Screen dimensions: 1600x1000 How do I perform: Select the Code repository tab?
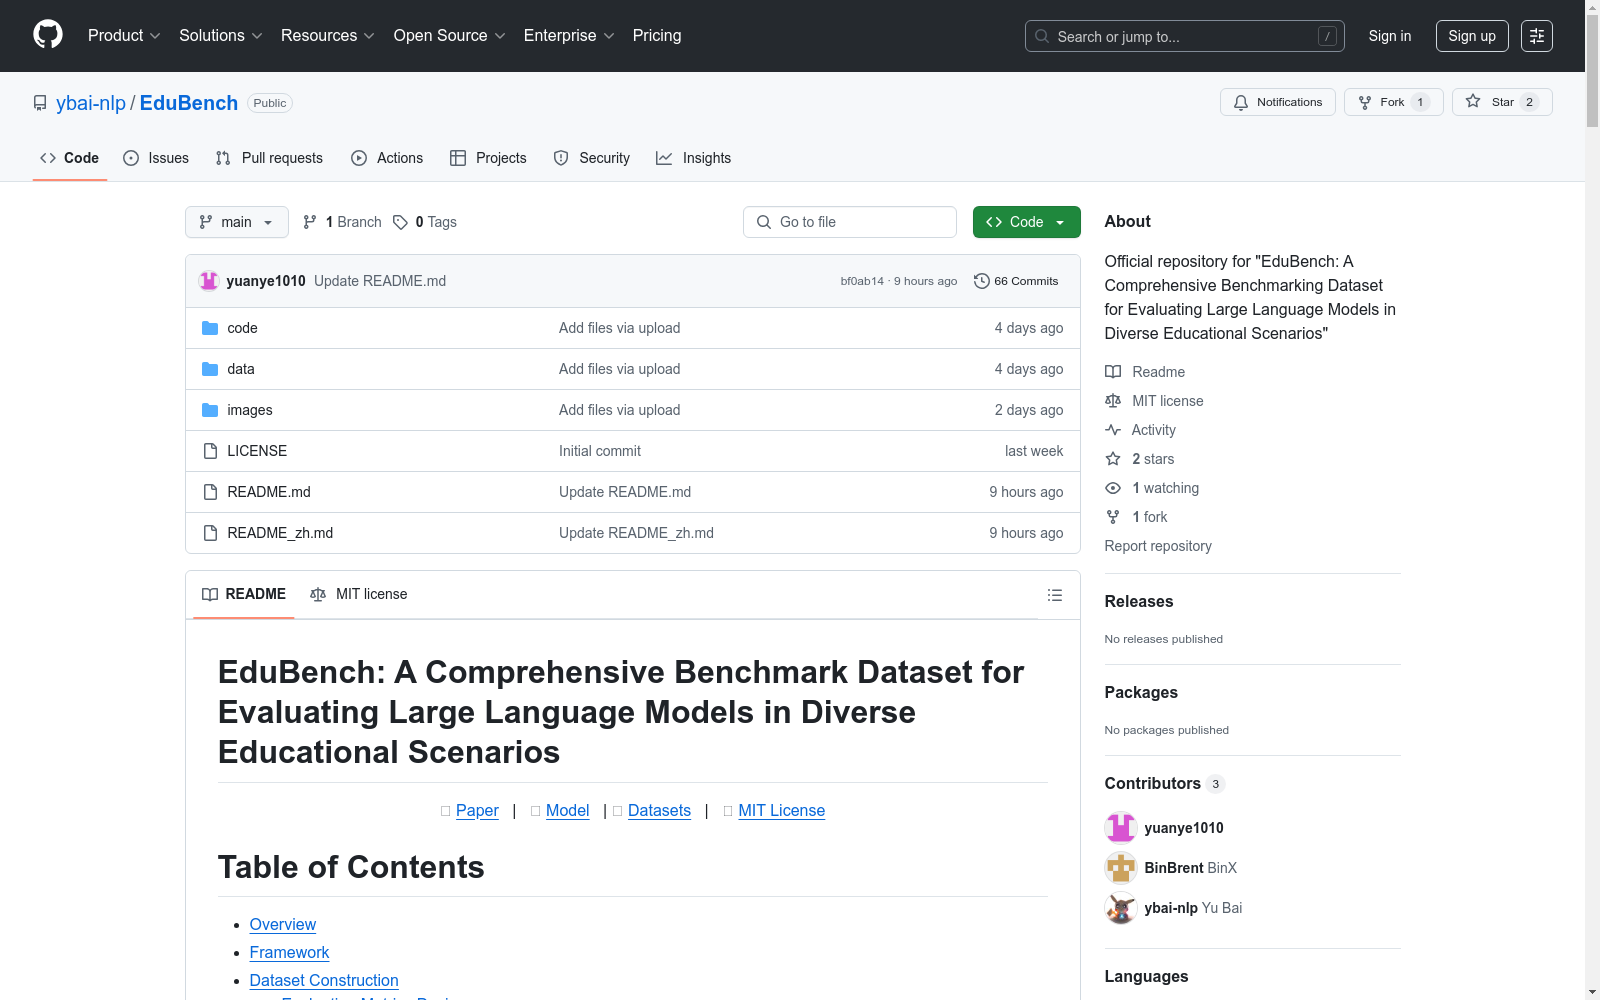(x=70, y=158)
